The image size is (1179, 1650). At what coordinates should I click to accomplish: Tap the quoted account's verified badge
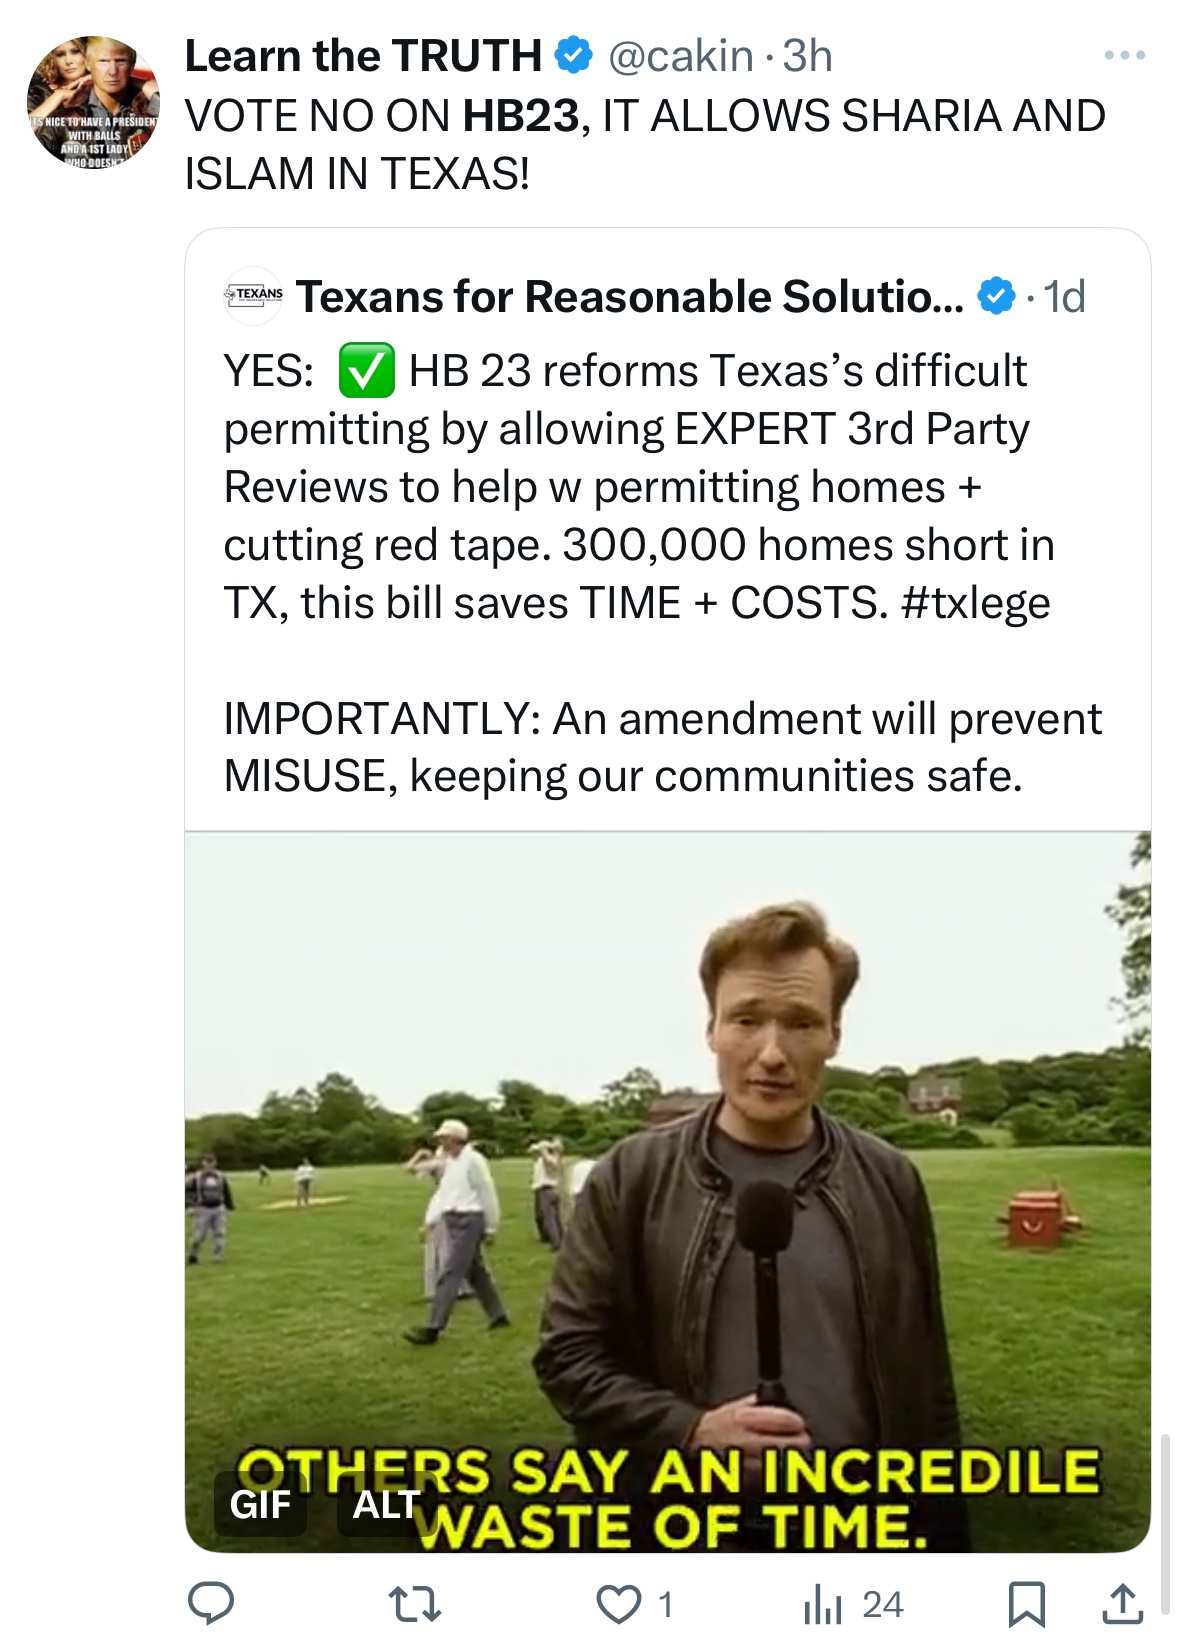[x=995, y=297]
